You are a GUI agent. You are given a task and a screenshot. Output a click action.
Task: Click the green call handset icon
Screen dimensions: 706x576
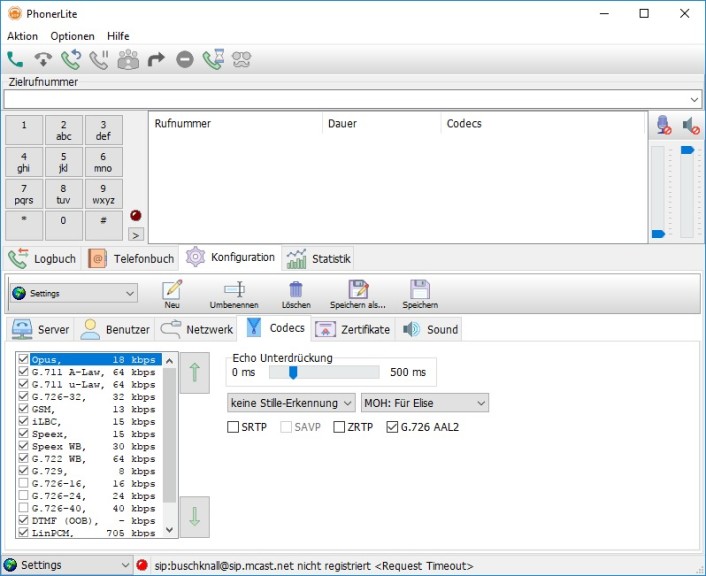tap(15, 59)
